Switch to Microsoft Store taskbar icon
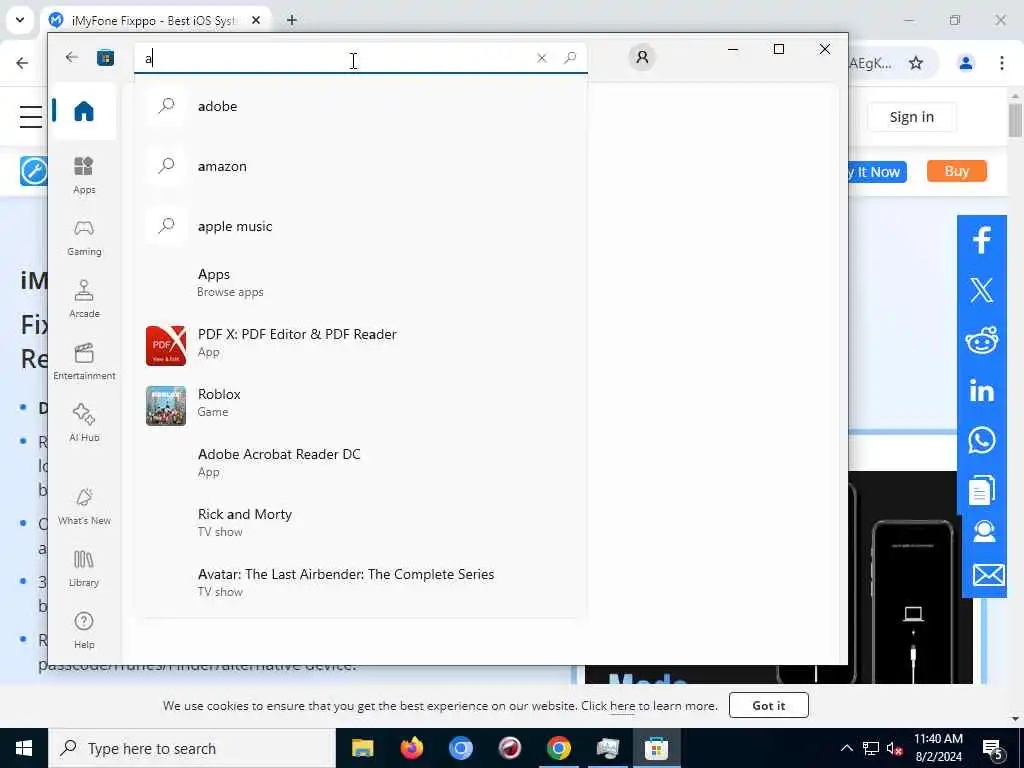The width and height of the screenshot is (1024, 768). point(656,748)
